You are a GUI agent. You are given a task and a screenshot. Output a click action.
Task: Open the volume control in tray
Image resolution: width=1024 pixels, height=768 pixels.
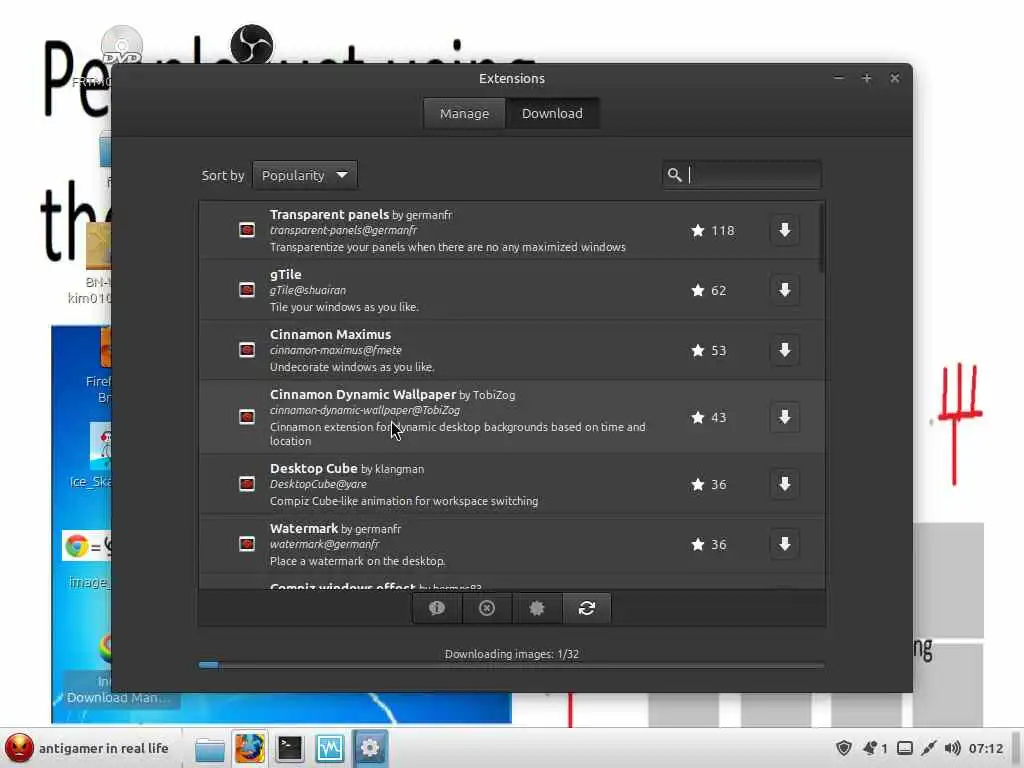pos(952,748)
